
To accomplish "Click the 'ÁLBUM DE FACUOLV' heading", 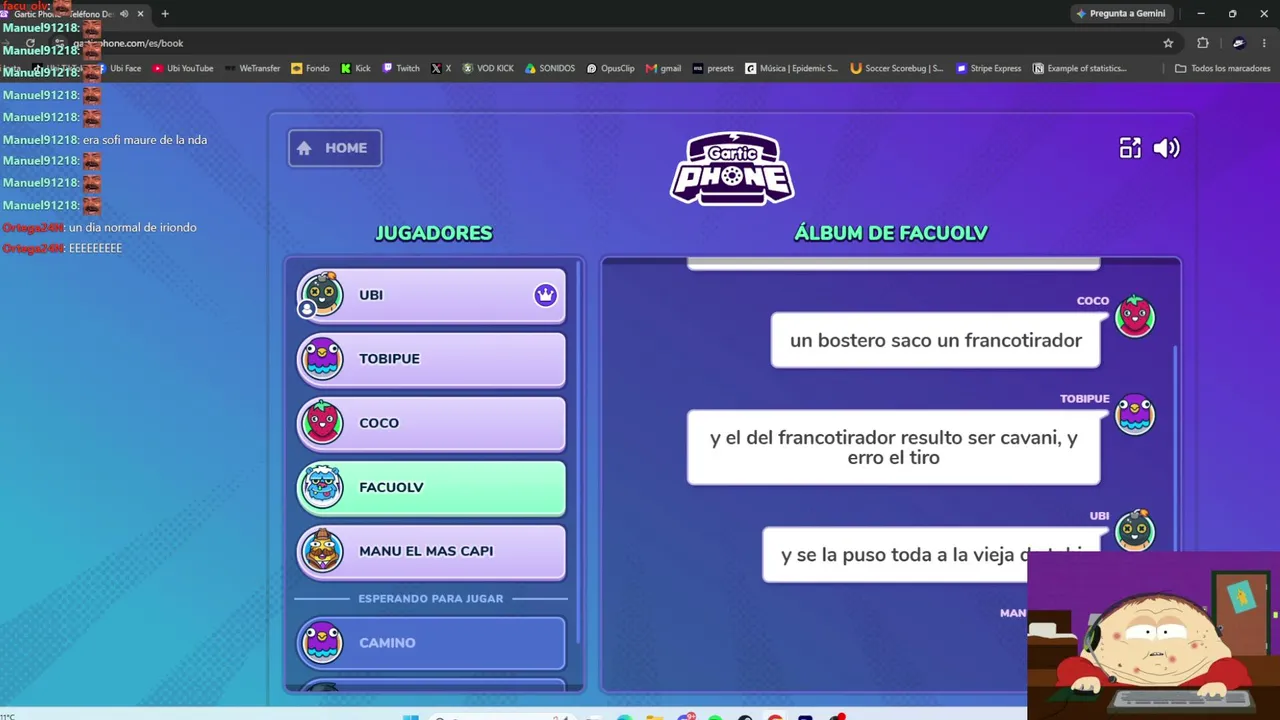I will coord(891,233).
